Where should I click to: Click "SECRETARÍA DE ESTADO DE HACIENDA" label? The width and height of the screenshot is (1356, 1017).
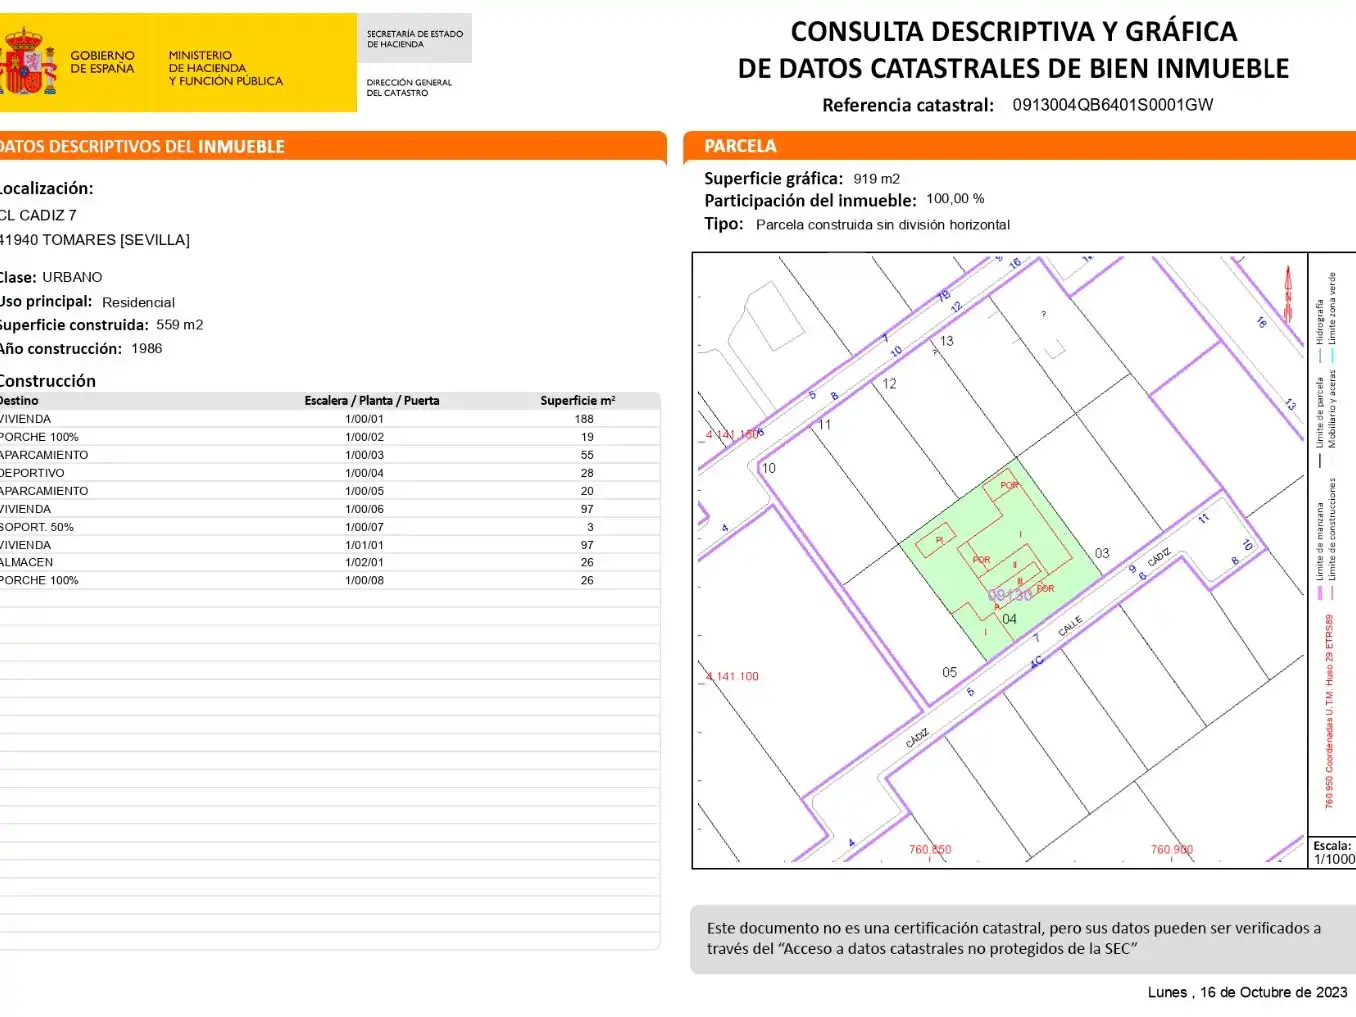(414, 39)
